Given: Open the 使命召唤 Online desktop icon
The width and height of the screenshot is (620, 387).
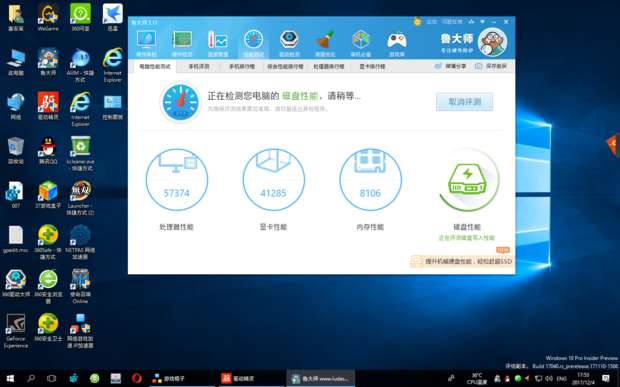Looking at the screenshot, I should tap(80, 287).
